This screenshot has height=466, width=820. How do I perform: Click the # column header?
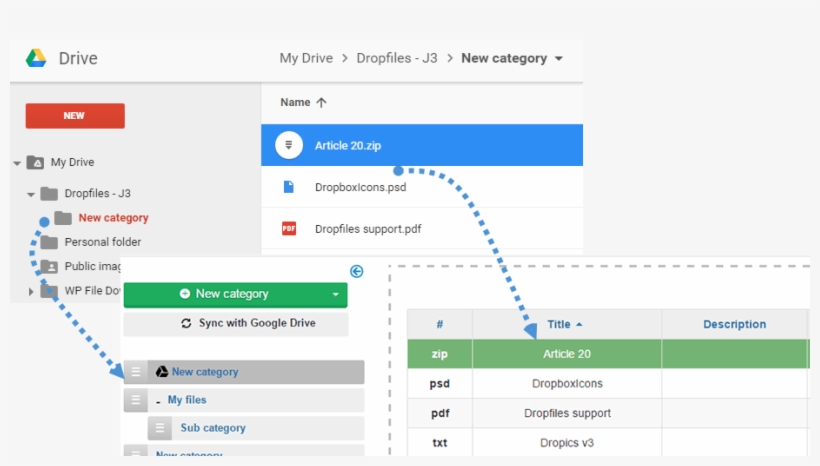pyautogui.click(x=440, y=324)
